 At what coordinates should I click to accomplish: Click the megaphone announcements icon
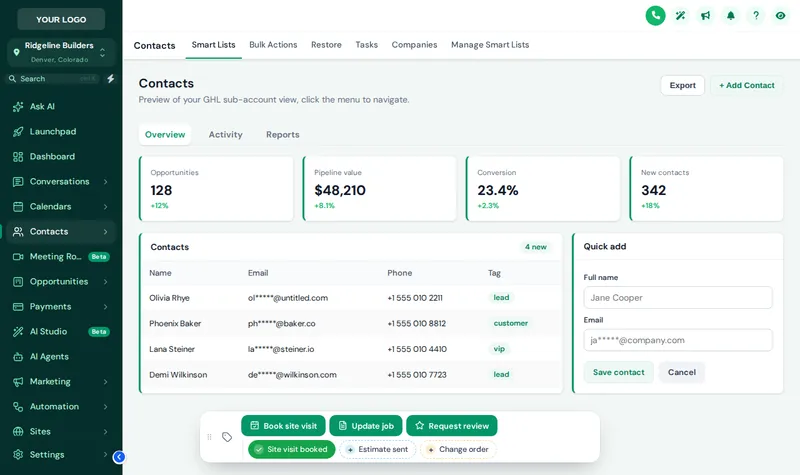click(705, 16)
